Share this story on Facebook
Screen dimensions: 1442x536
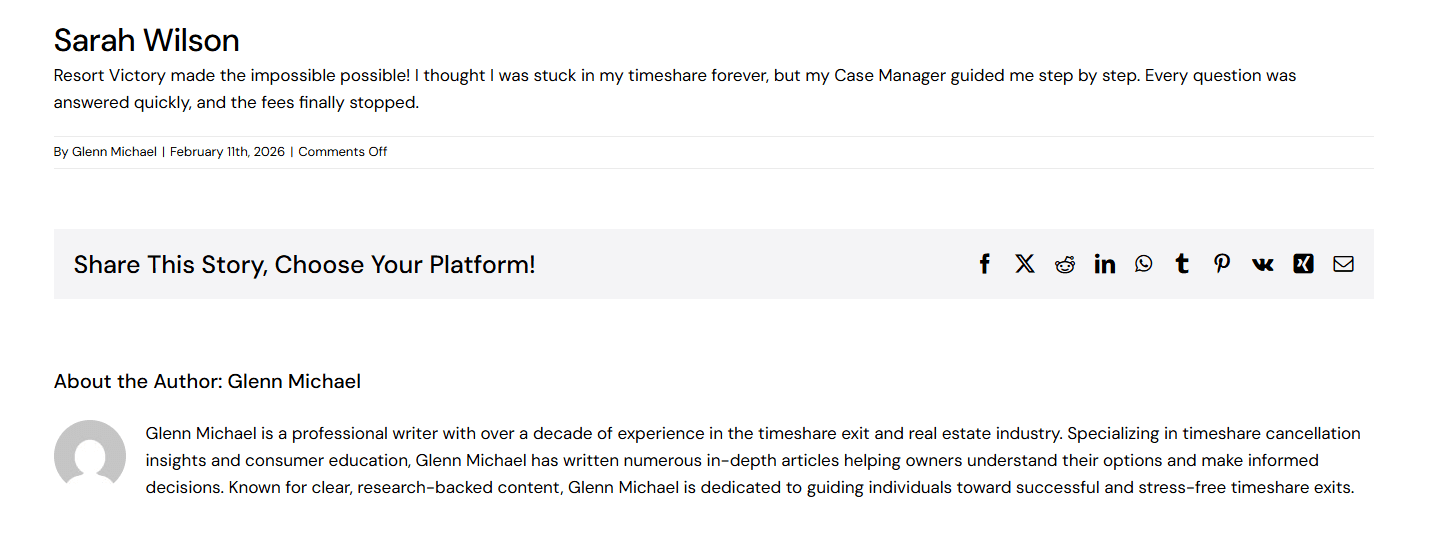984,264
